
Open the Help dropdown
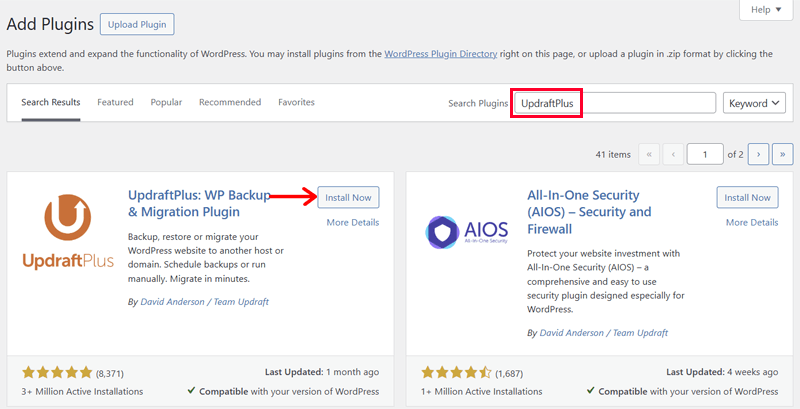[766, 10]
